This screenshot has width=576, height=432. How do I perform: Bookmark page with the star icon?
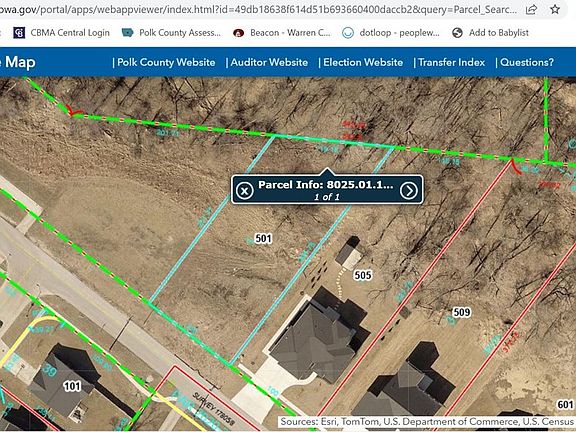click(x=555, y=9)
